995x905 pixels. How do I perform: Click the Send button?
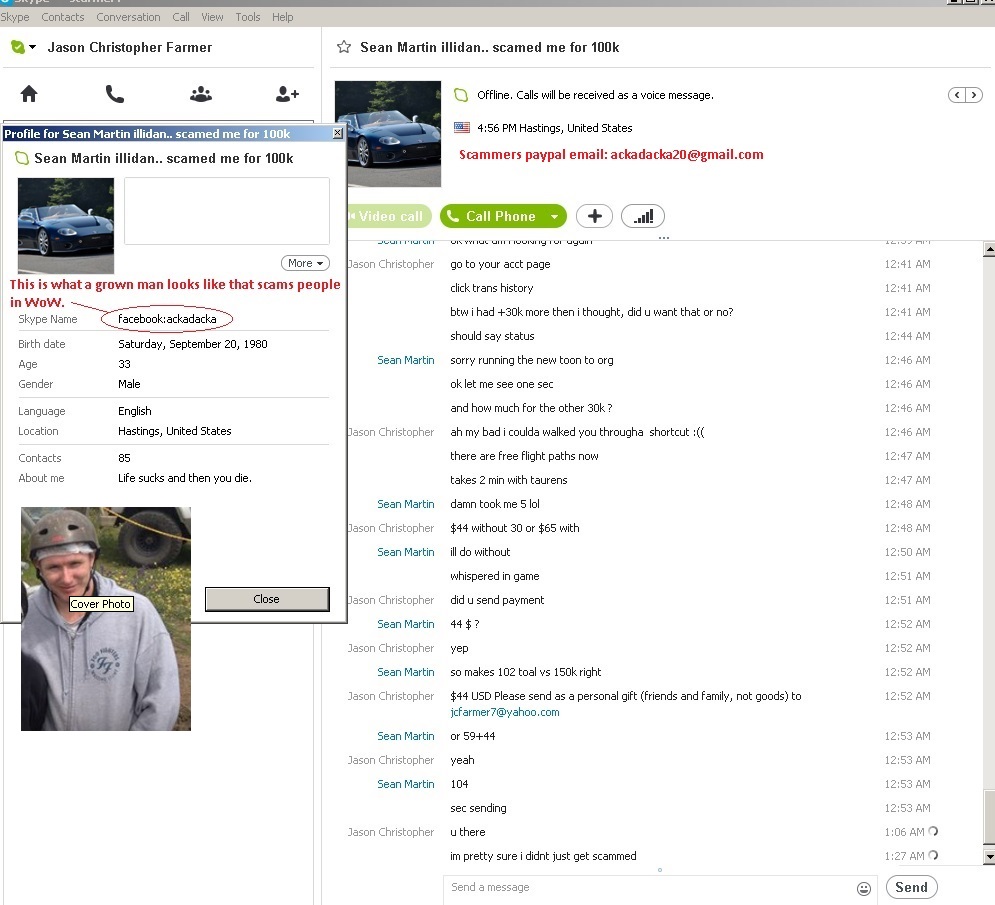[x=911, y=887]
